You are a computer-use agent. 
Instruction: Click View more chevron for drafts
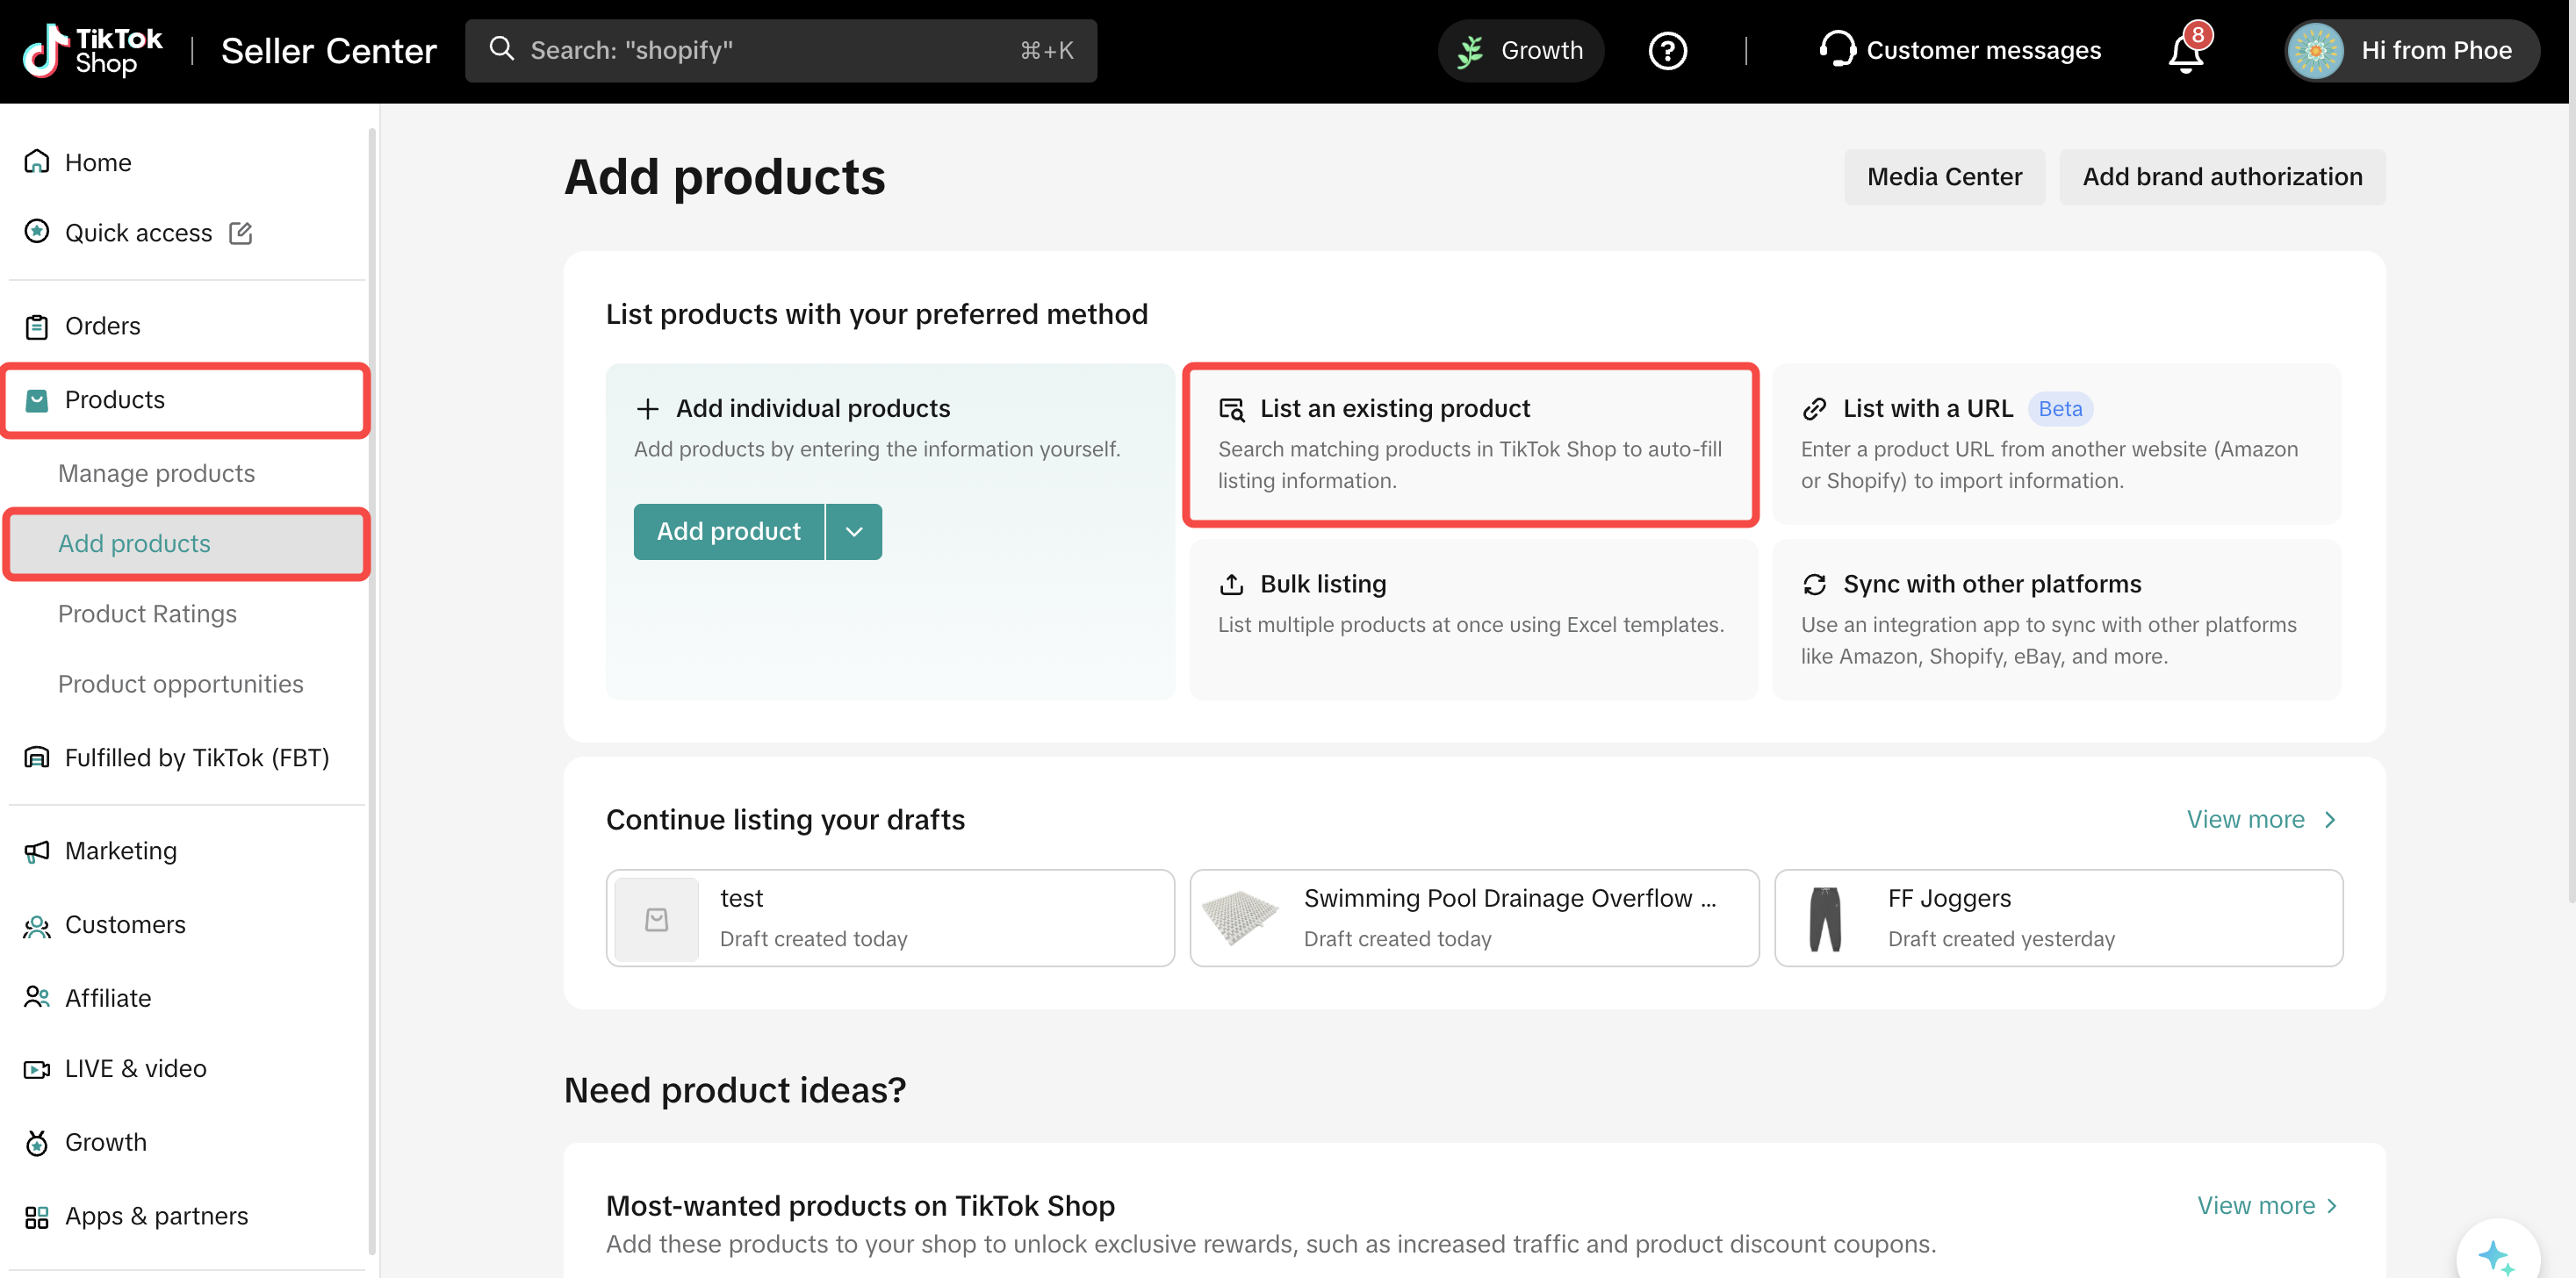[2330, 820]
